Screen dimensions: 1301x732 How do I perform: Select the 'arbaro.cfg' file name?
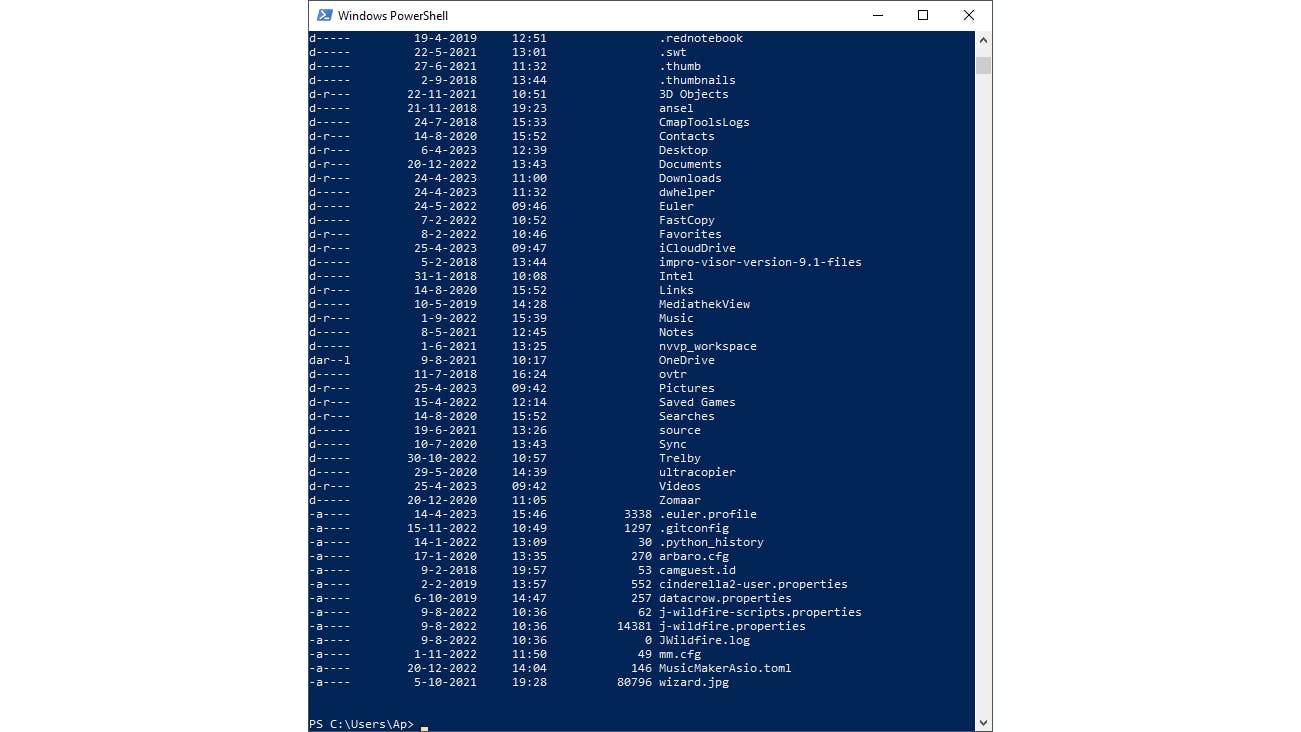point(694,556)
